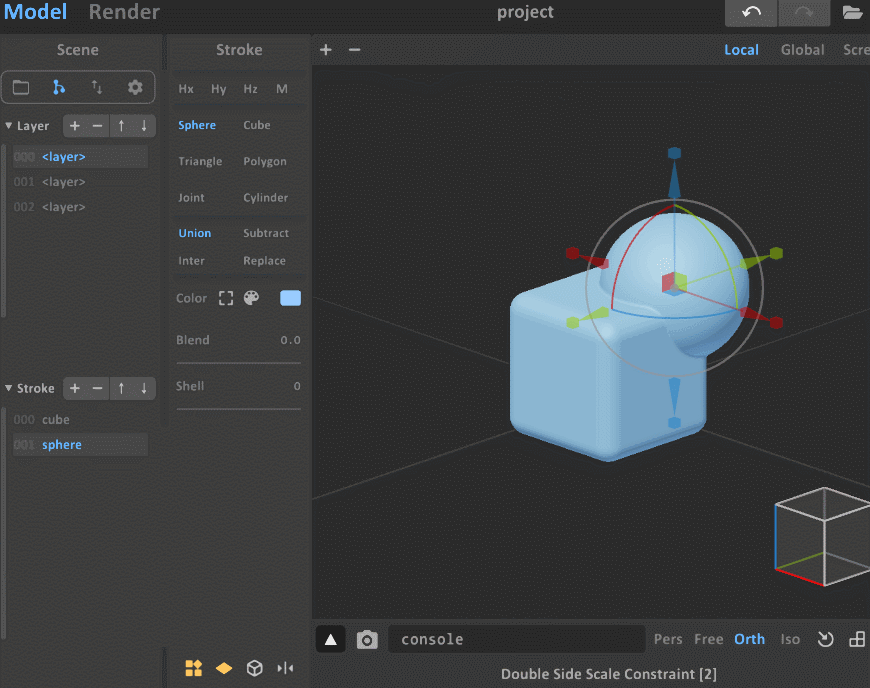
Task: Click the undo arrow button
Action: coord(752,13)
